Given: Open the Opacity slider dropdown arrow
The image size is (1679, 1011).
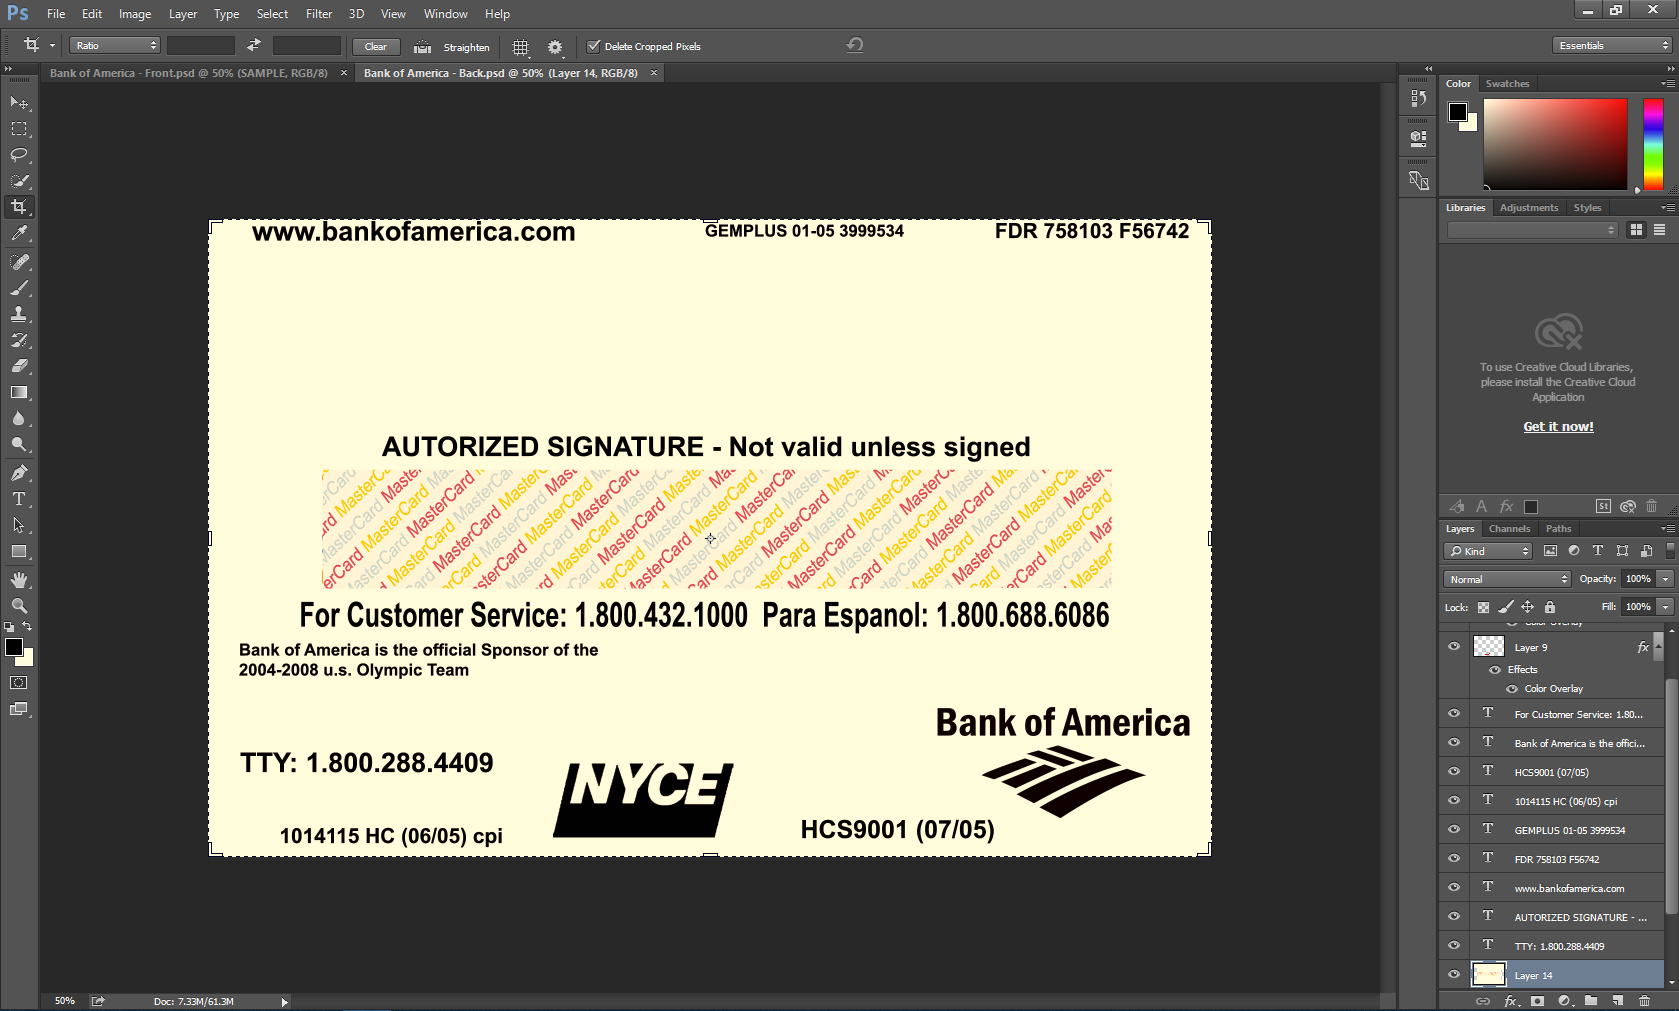Looking at the screenshot, I should [1665, 579].
